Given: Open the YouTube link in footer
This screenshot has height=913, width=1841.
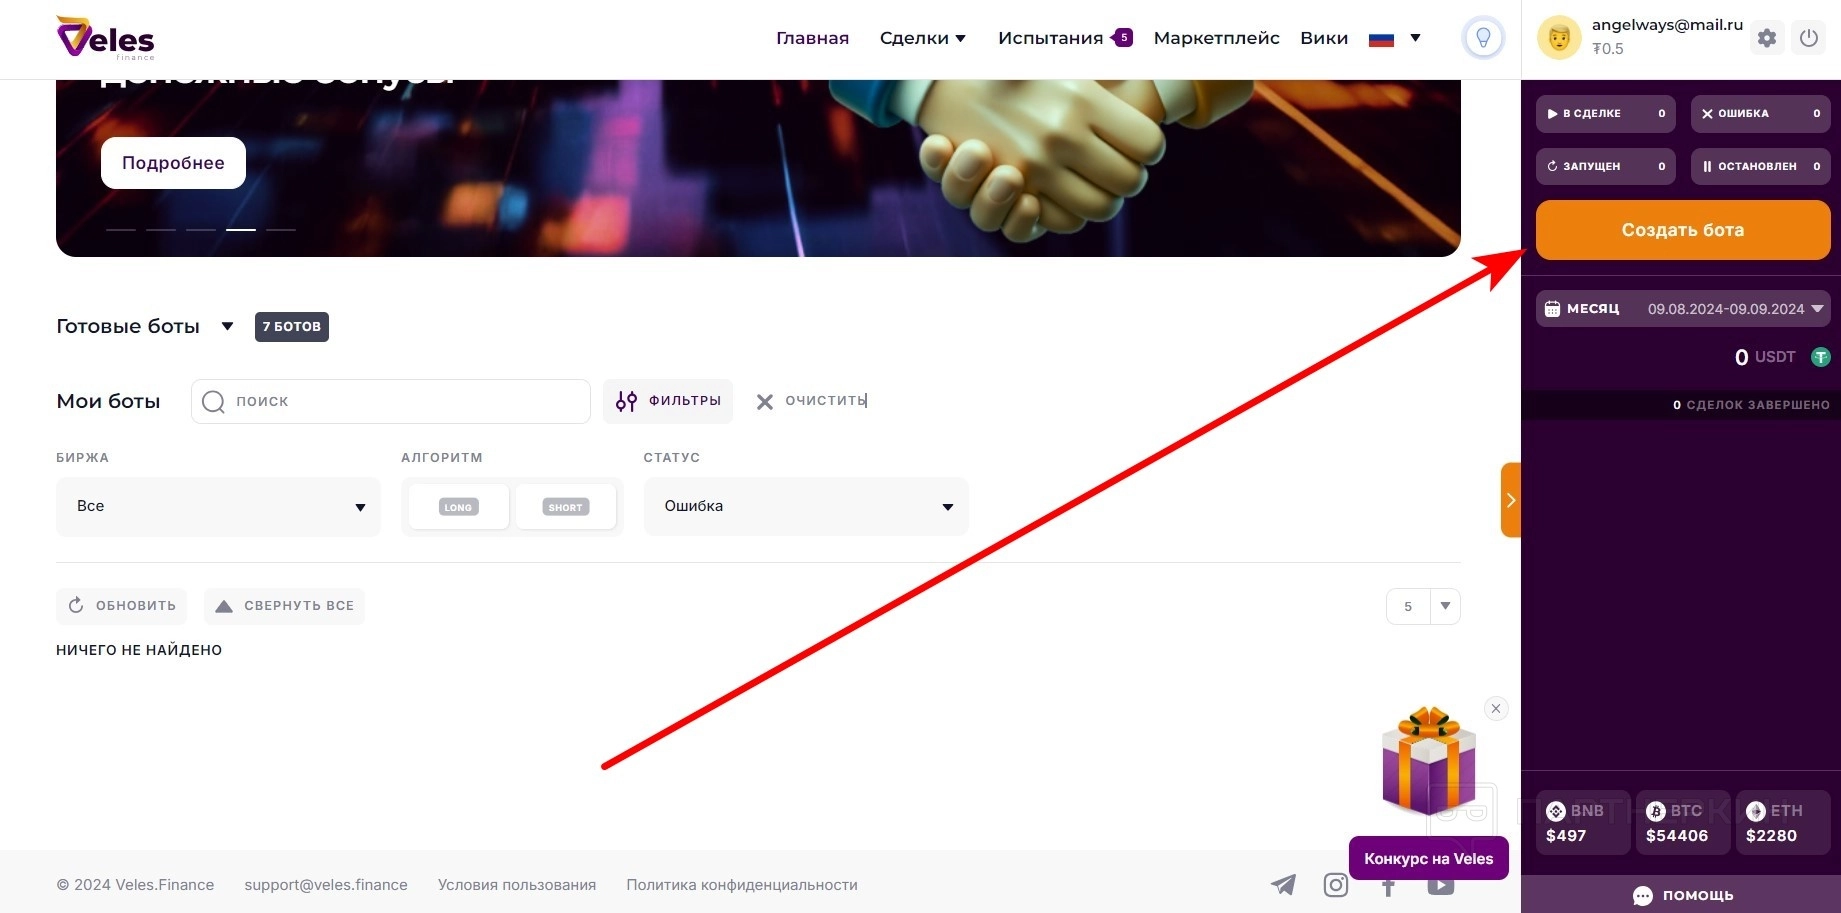Looking at the screenshot, I should [x=1441, y=885].
